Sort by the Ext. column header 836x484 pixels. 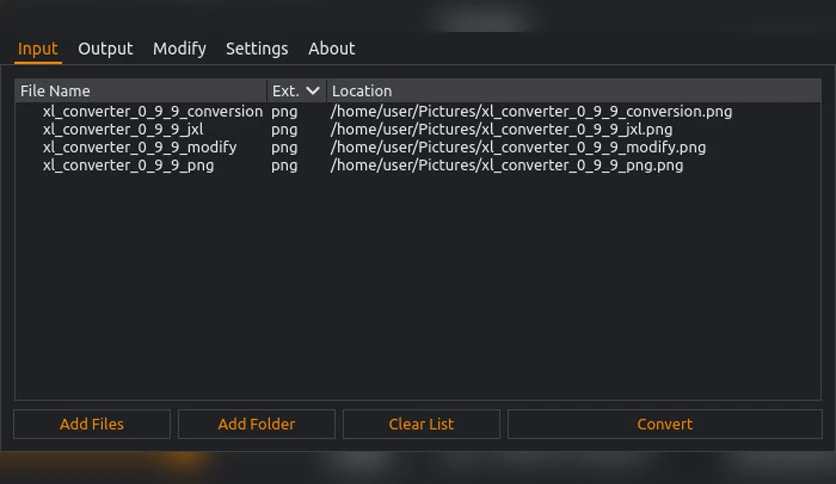point(296,91)
